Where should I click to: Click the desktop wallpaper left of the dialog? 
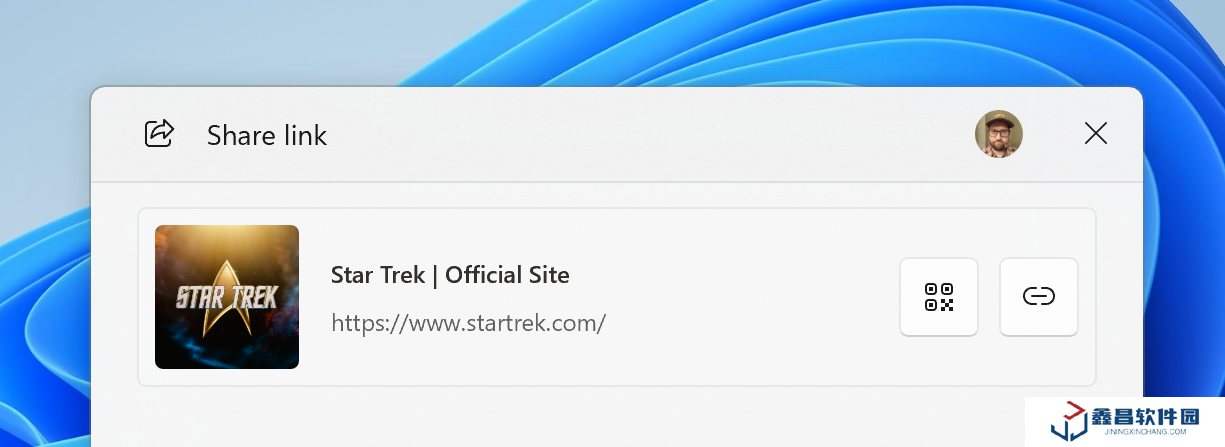[45, 300]
